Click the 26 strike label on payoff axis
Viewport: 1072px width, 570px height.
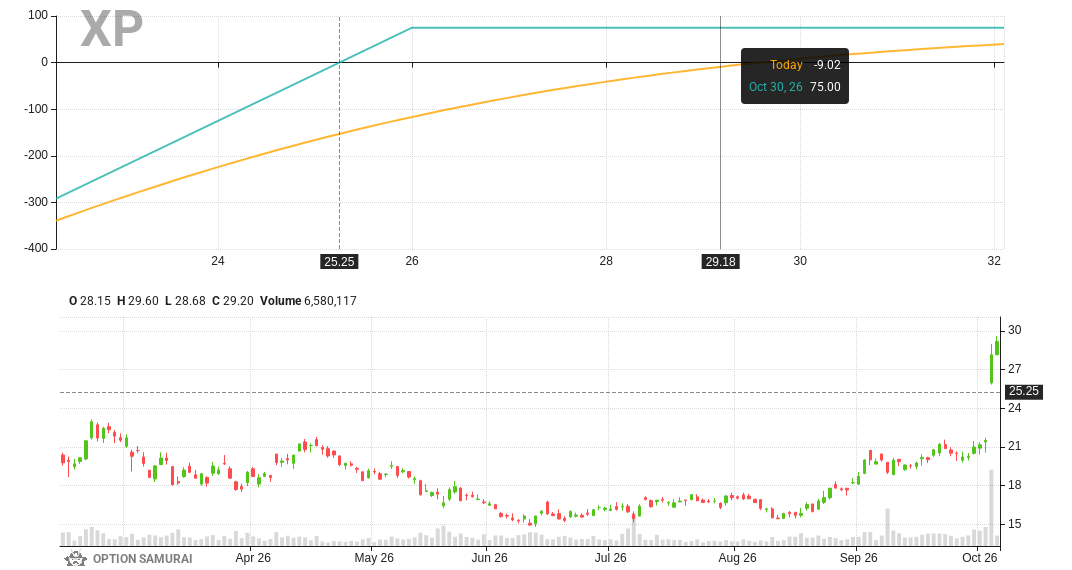412,260
